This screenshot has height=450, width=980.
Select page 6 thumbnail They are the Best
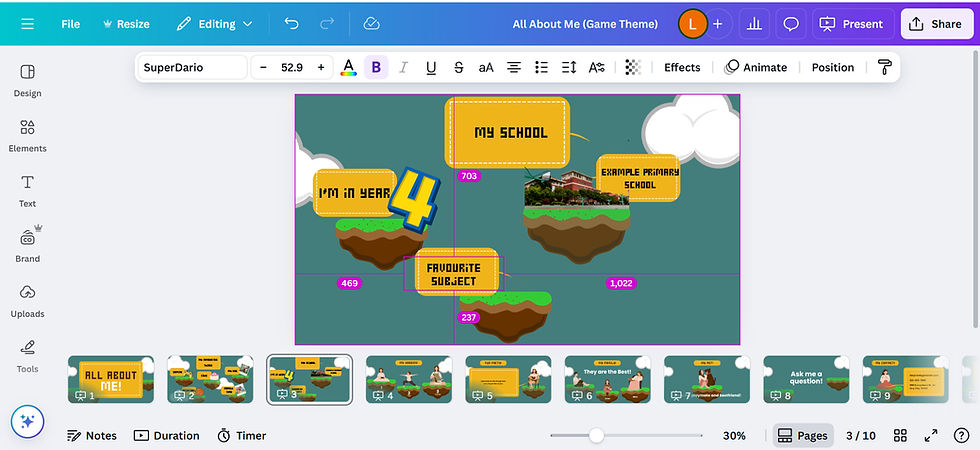pyautogui.click(x=608, y=379)
